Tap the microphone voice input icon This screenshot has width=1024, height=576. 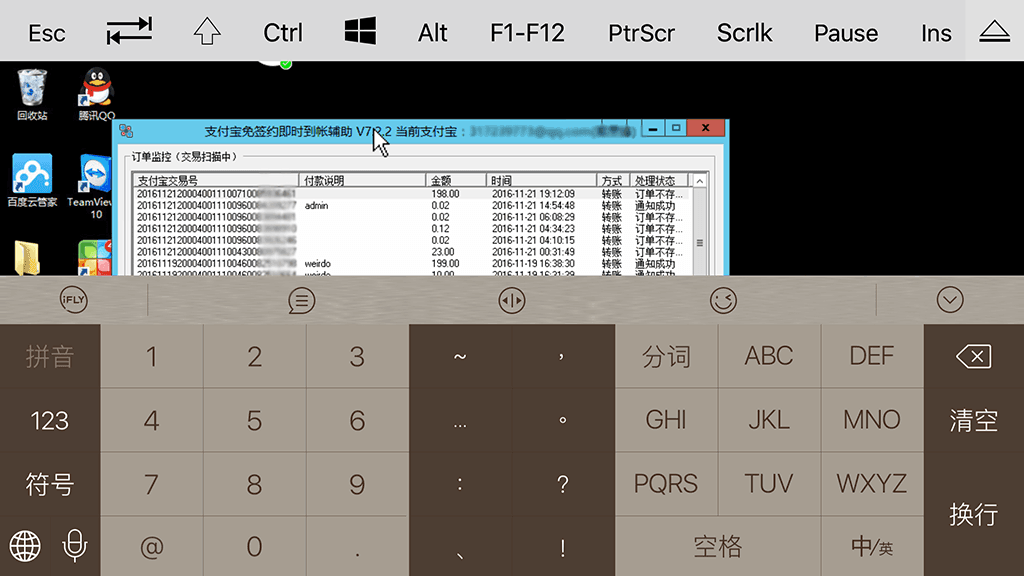click(74, 546)
